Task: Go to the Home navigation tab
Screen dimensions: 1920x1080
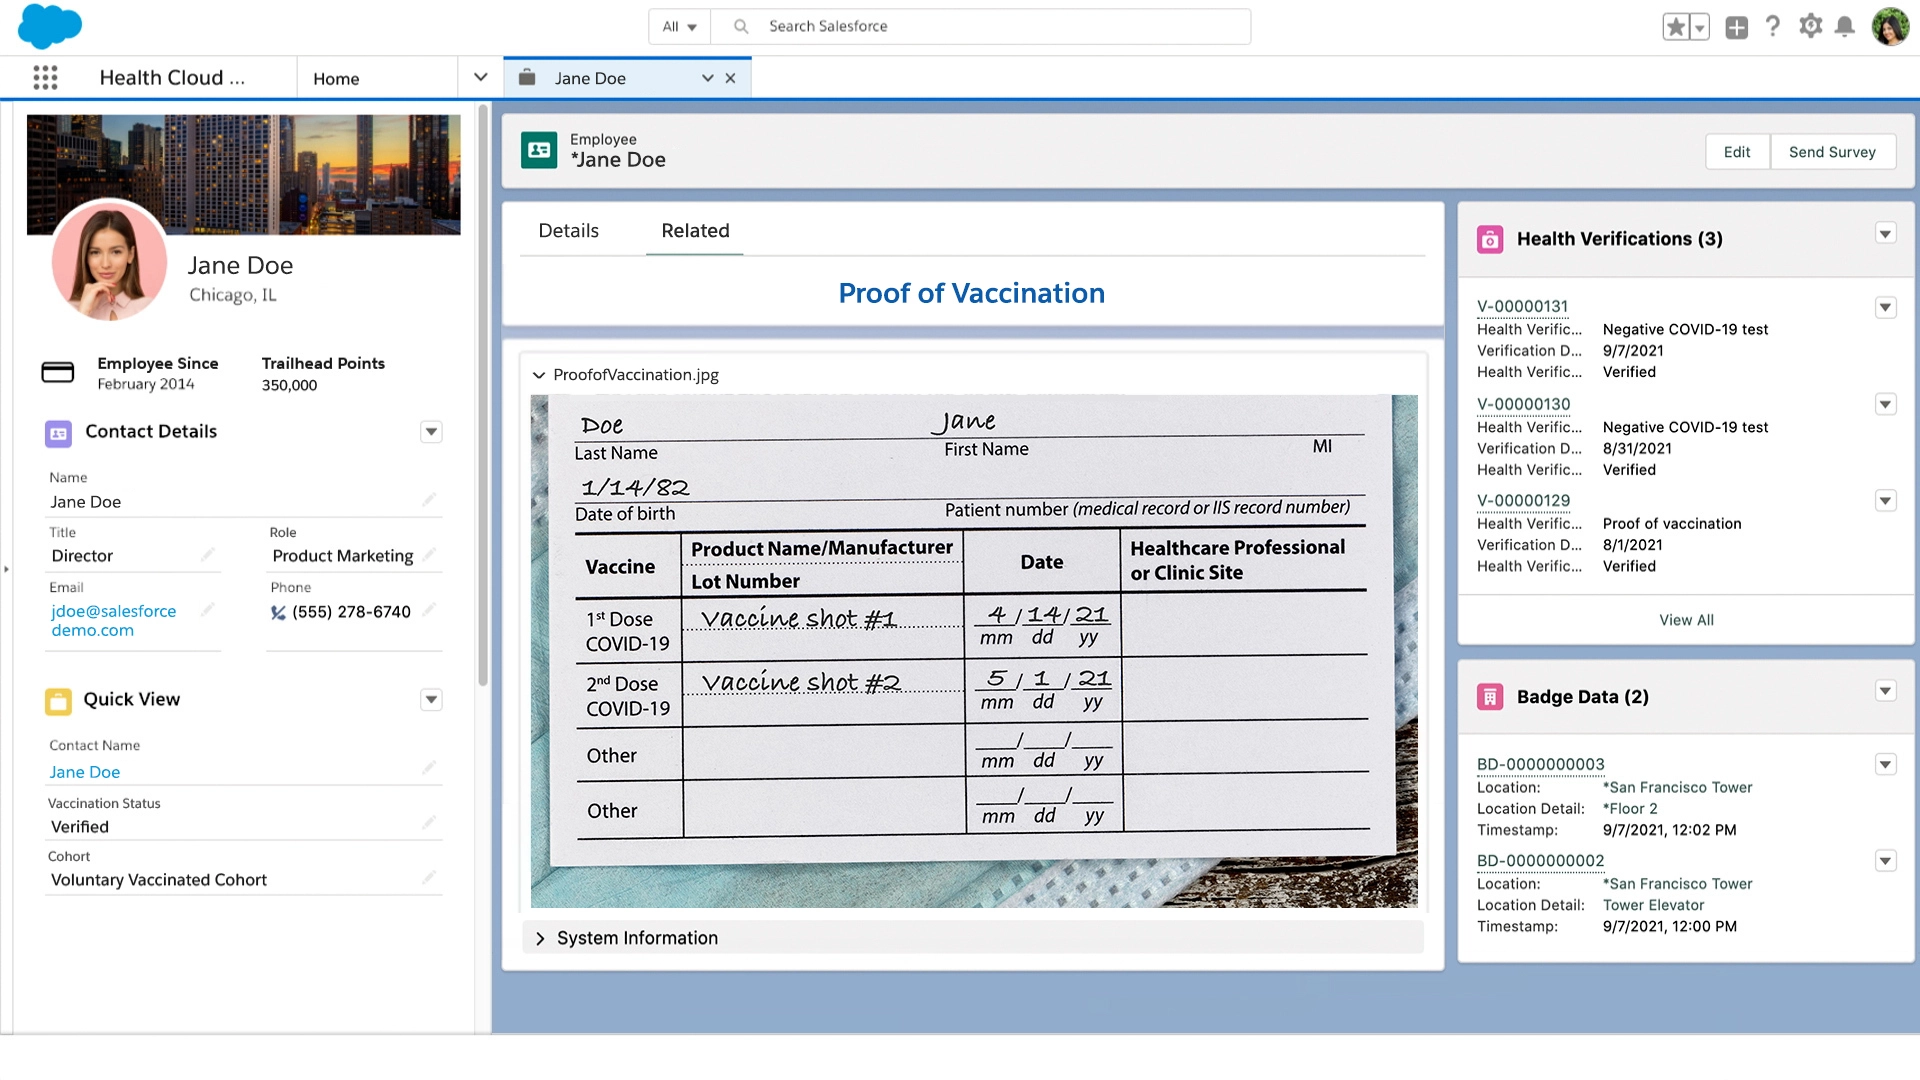Action: [x=336, y=78]
